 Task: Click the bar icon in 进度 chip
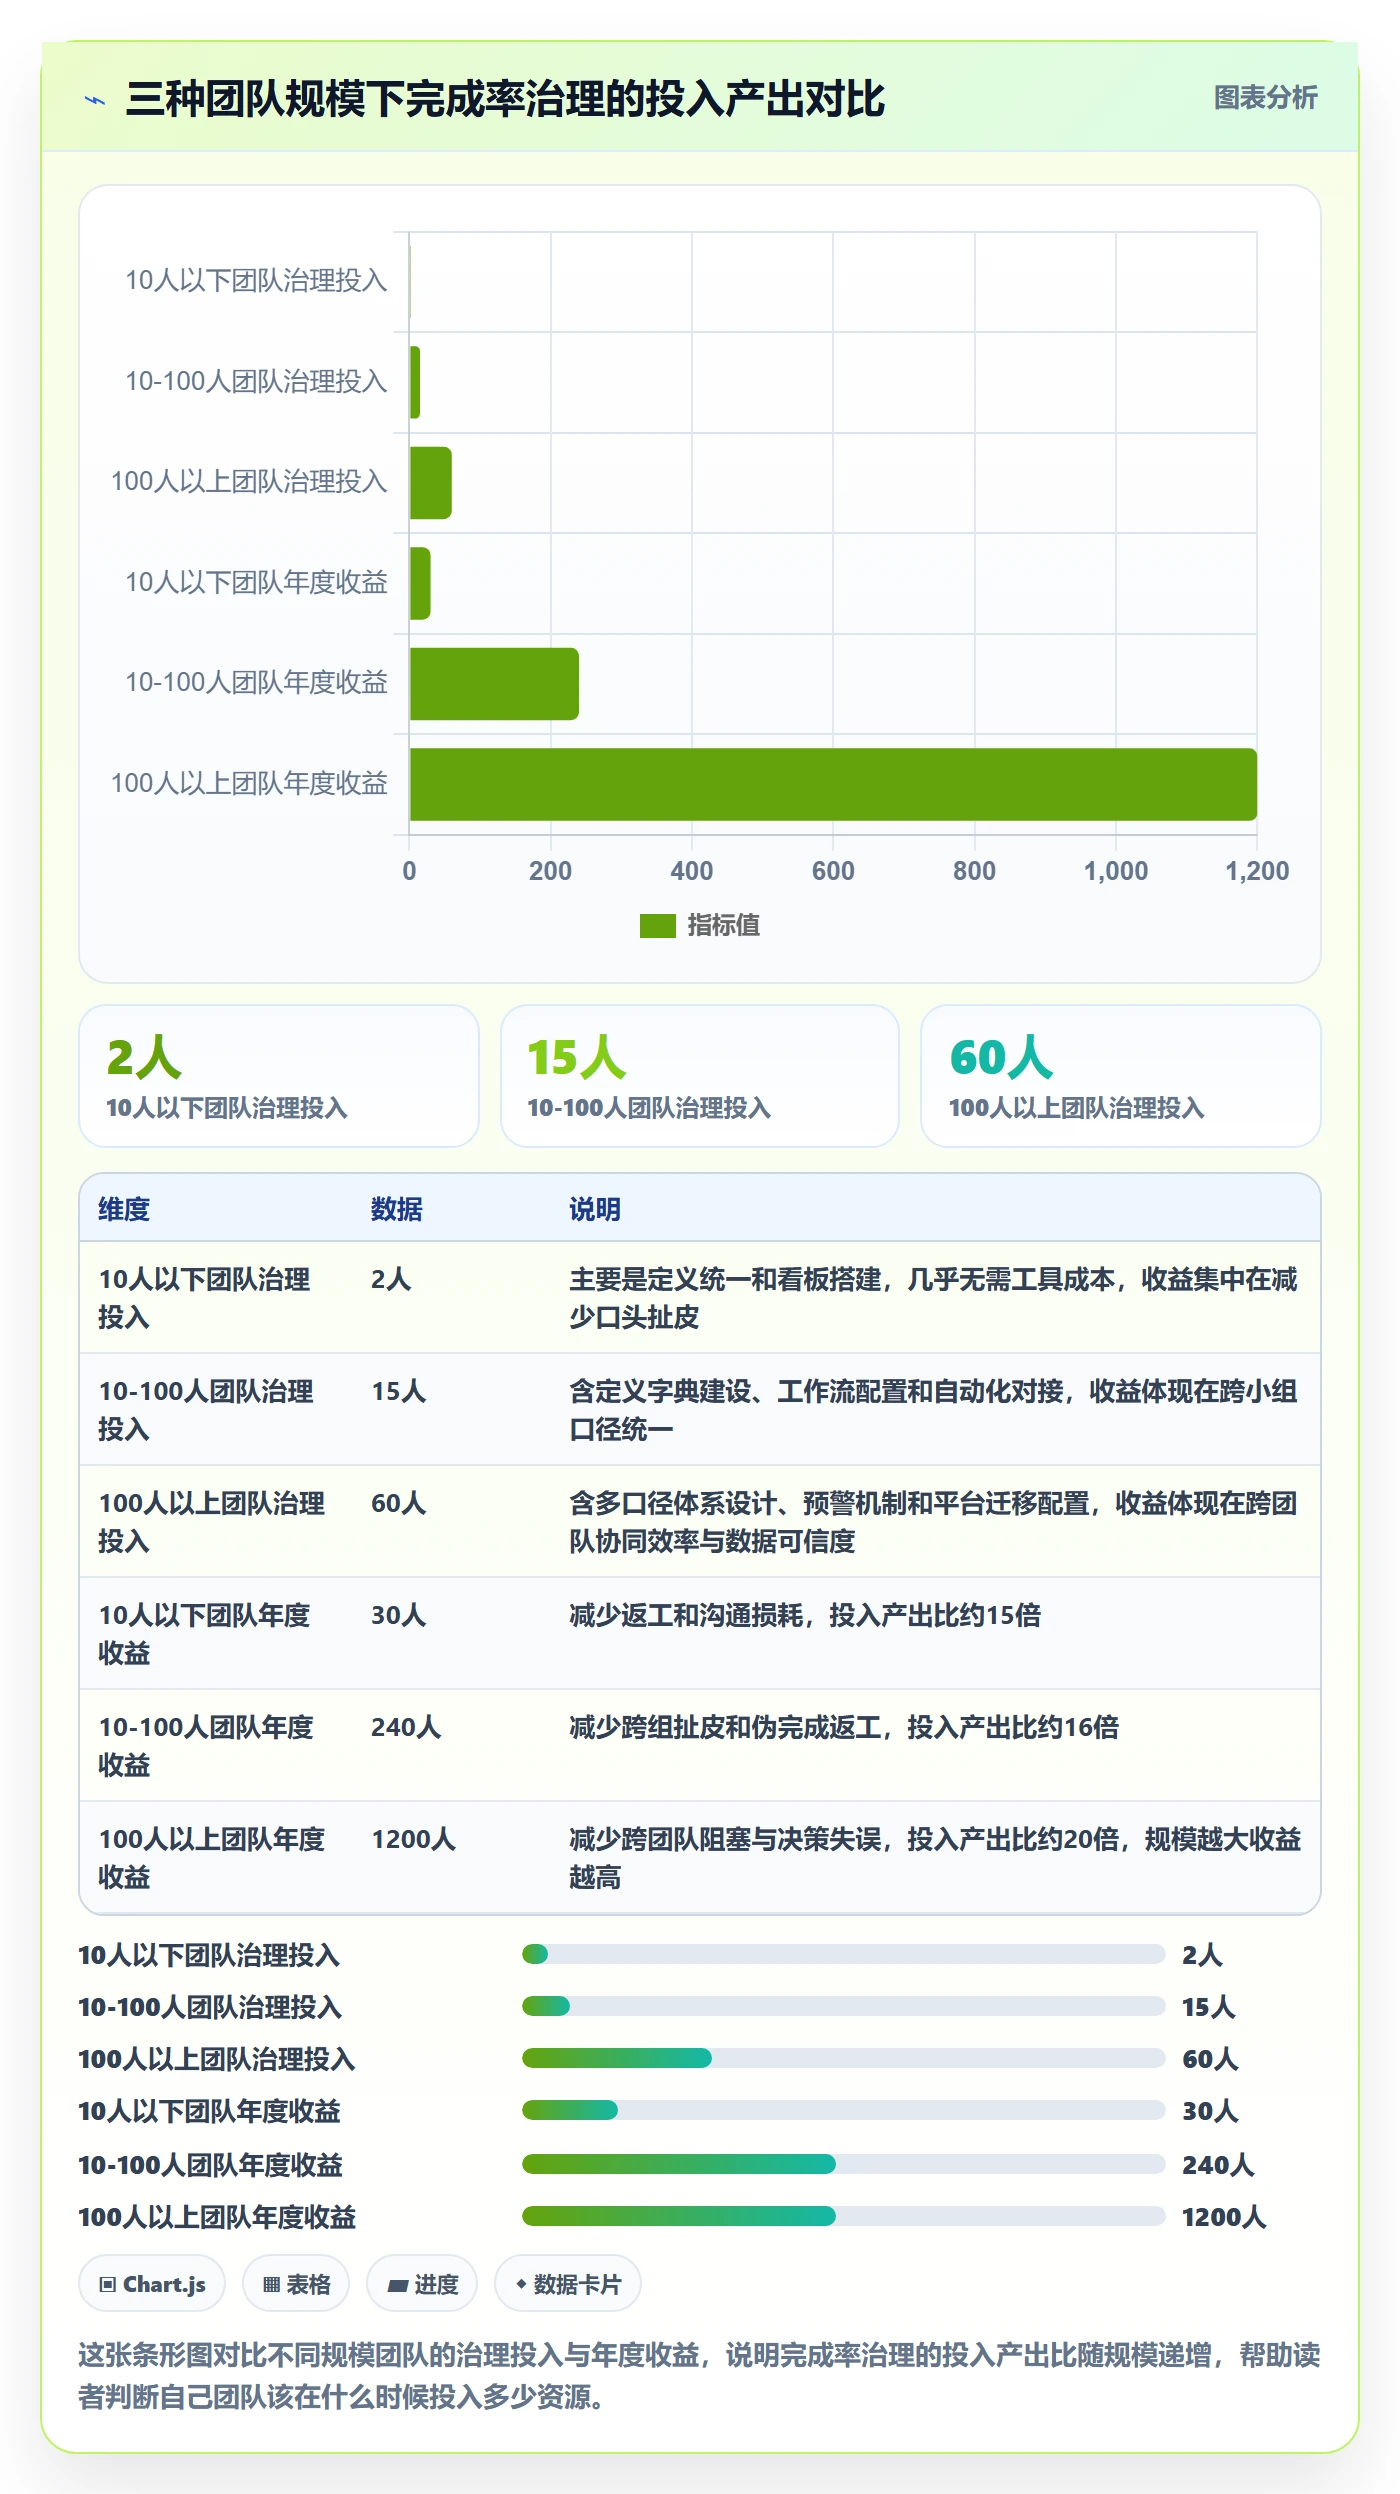pos(397,2286)
